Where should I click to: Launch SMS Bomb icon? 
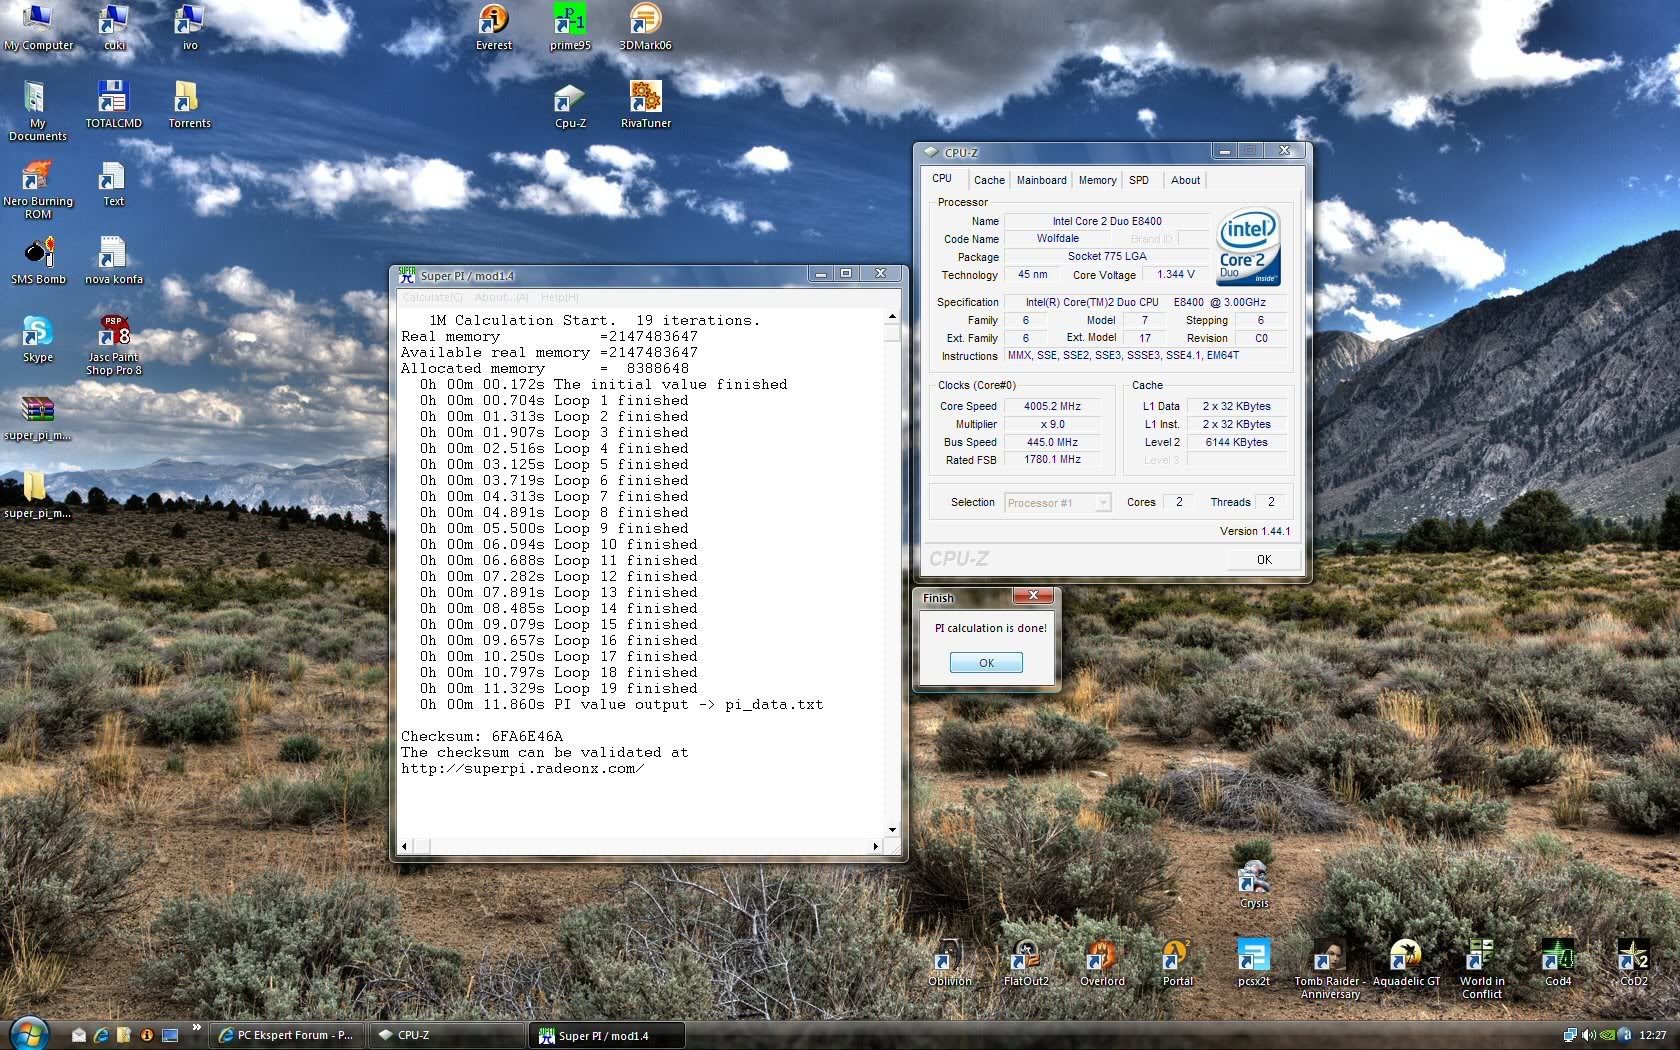tap(38, 262)
